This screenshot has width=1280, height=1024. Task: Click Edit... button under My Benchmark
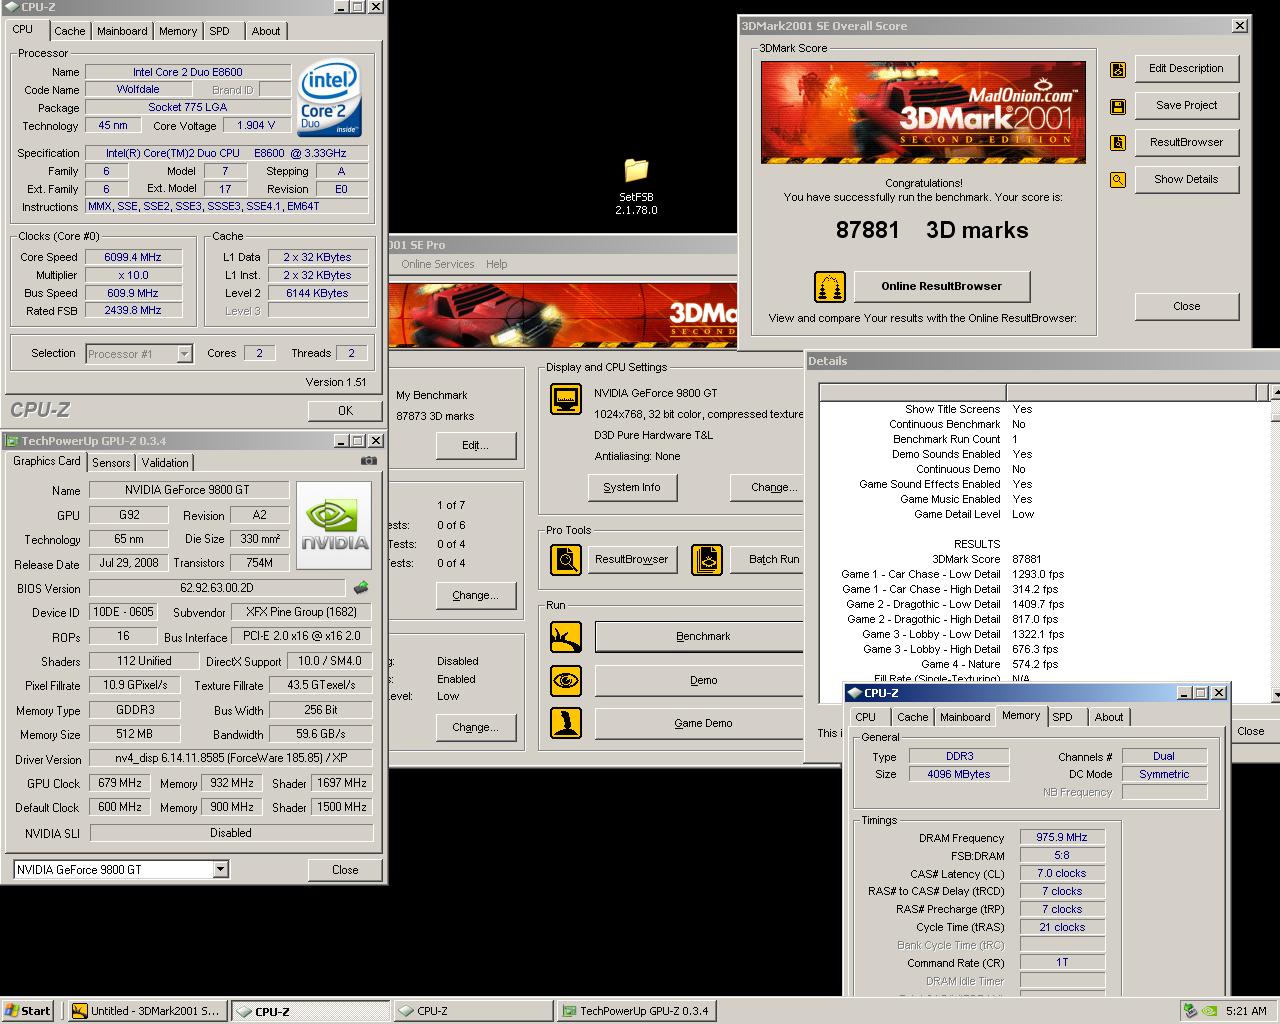tap(476, 446)
